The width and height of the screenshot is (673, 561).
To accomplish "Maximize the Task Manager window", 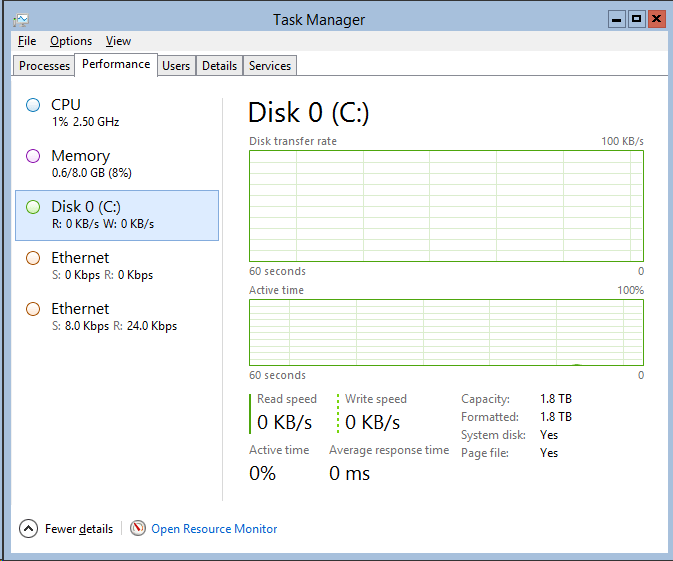I will [637, 19].
